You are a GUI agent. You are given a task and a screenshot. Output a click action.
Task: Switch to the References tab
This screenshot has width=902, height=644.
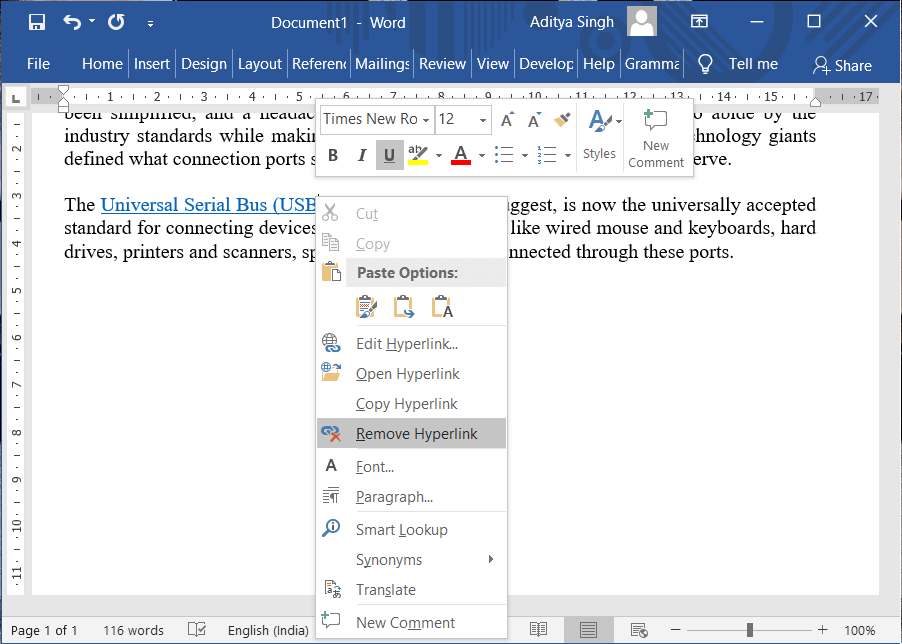319,64
